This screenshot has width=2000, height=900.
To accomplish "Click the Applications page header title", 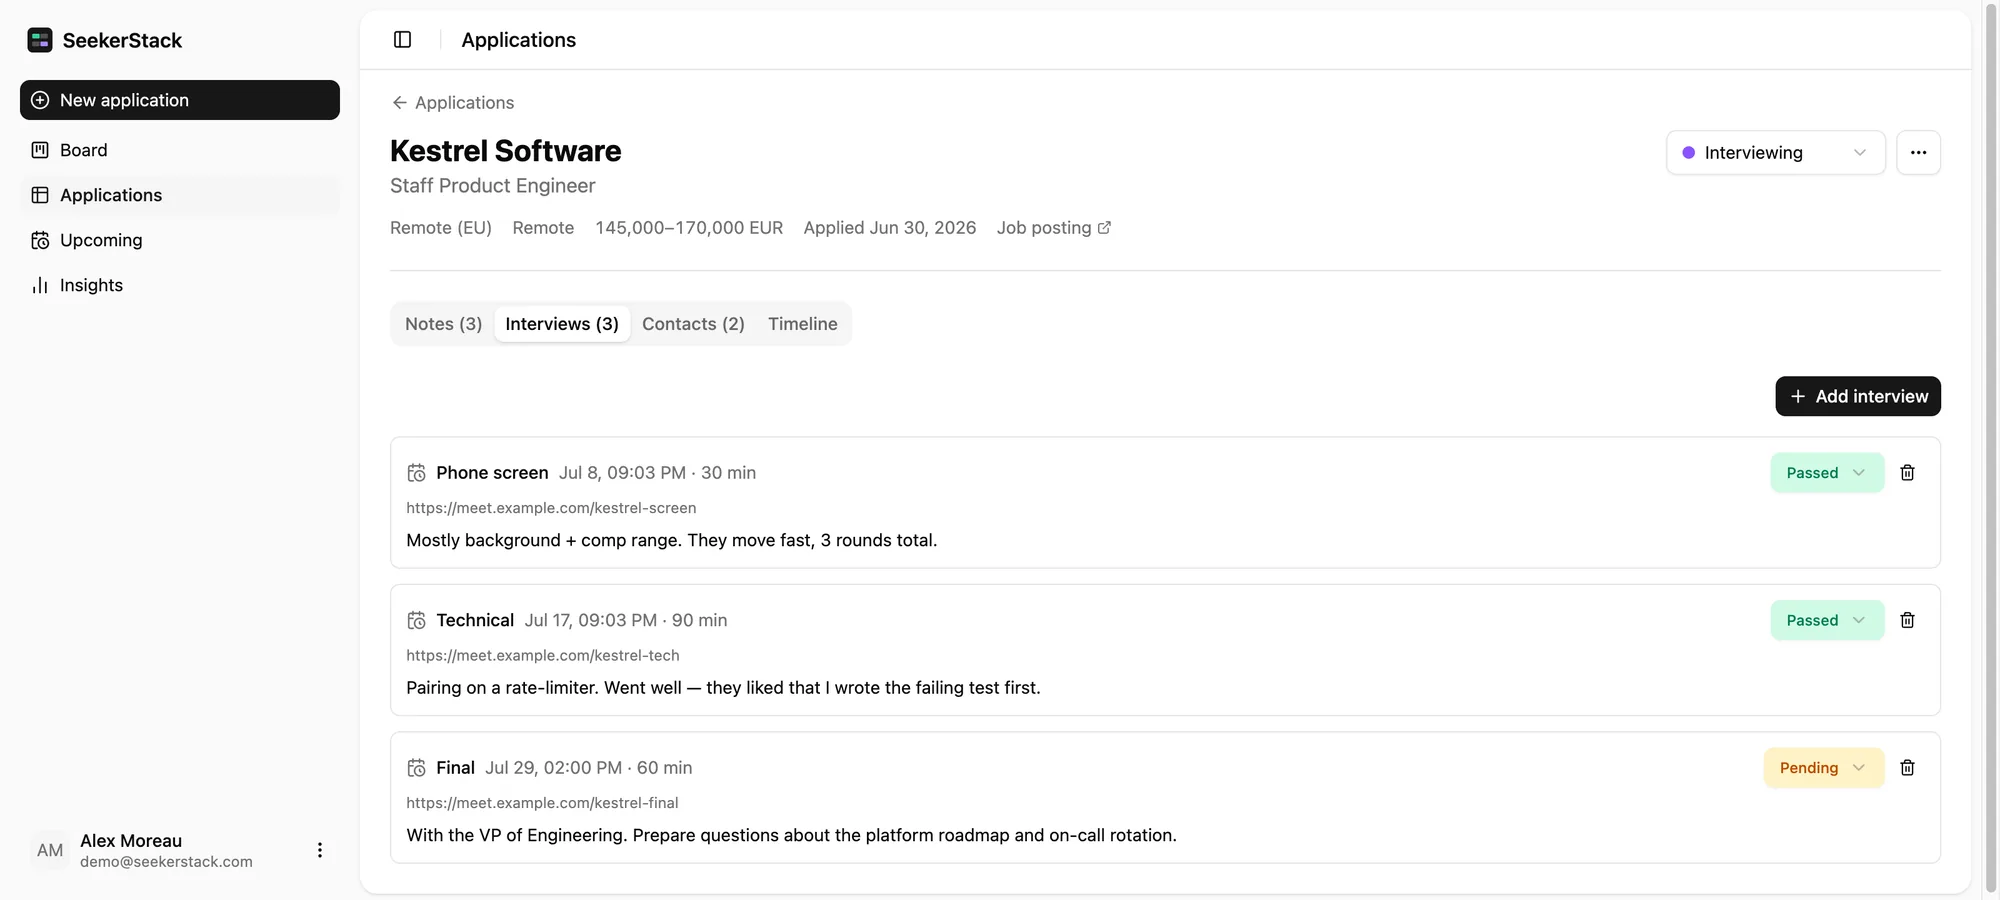I will [x=518, y=40].
